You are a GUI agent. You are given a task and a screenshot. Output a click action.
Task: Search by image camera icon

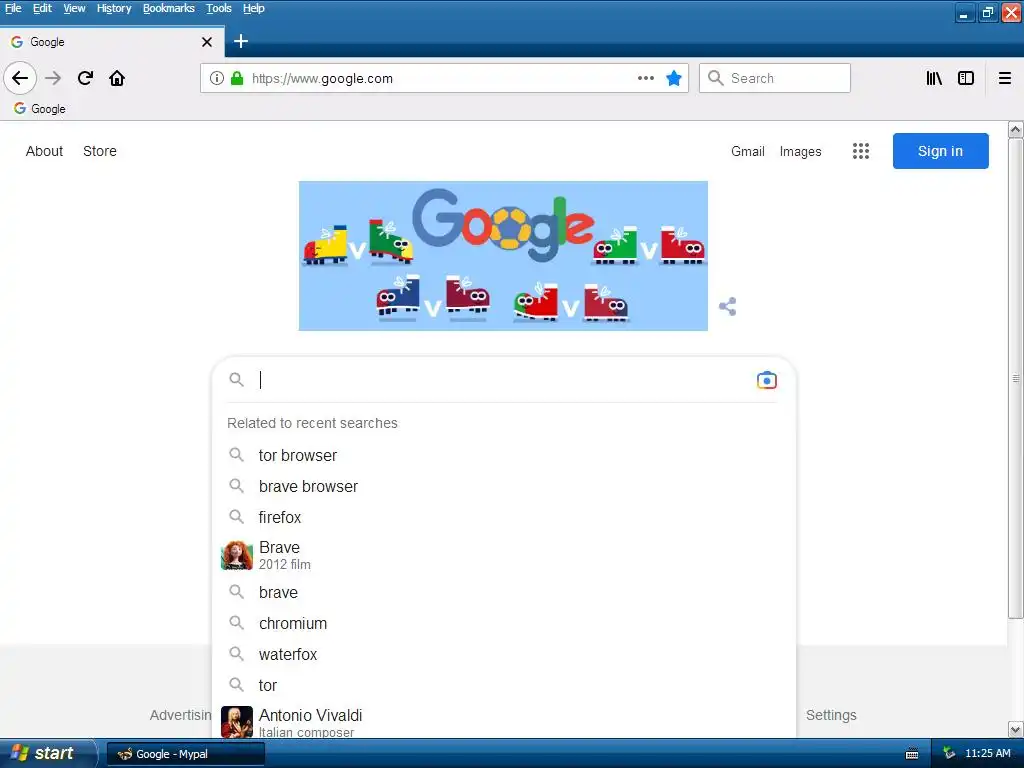tap(767, 380)
